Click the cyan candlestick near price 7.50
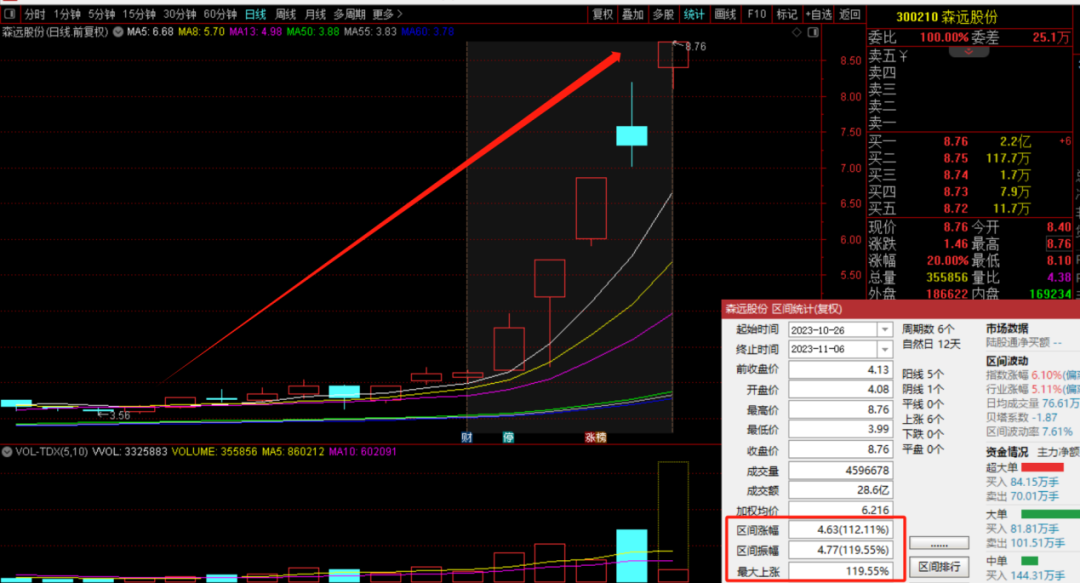1080x583 pixels. coord(632,136)
